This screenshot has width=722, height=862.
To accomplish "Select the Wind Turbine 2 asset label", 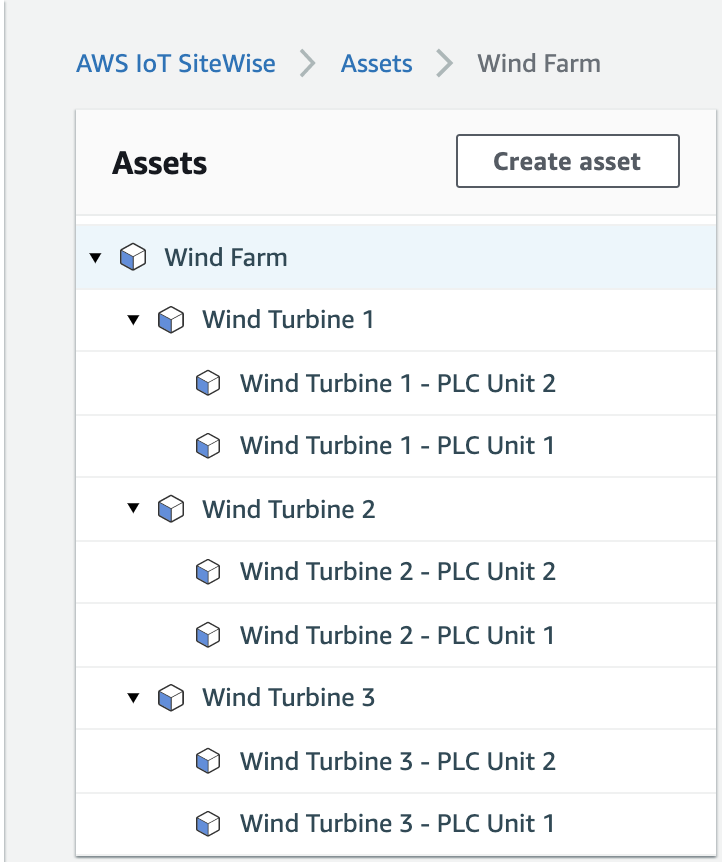I will 288,510.
